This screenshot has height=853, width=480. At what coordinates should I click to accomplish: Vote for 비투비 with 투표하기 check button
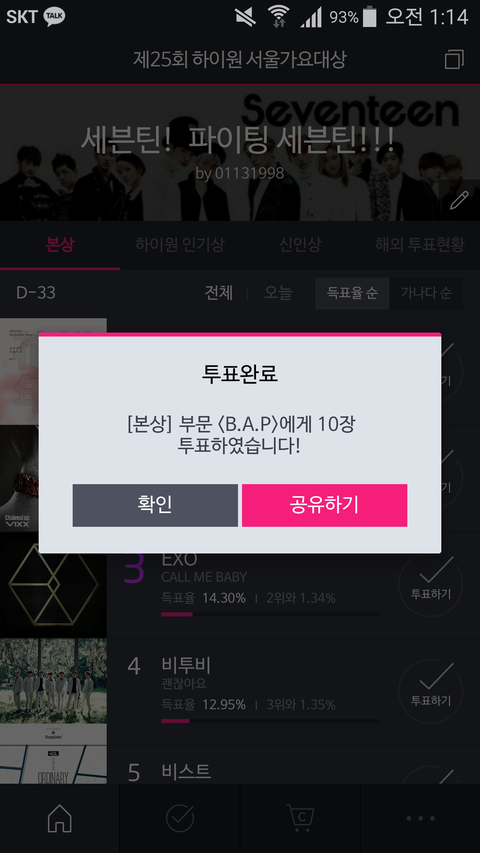pyautogui.click(x=430, y=691)
